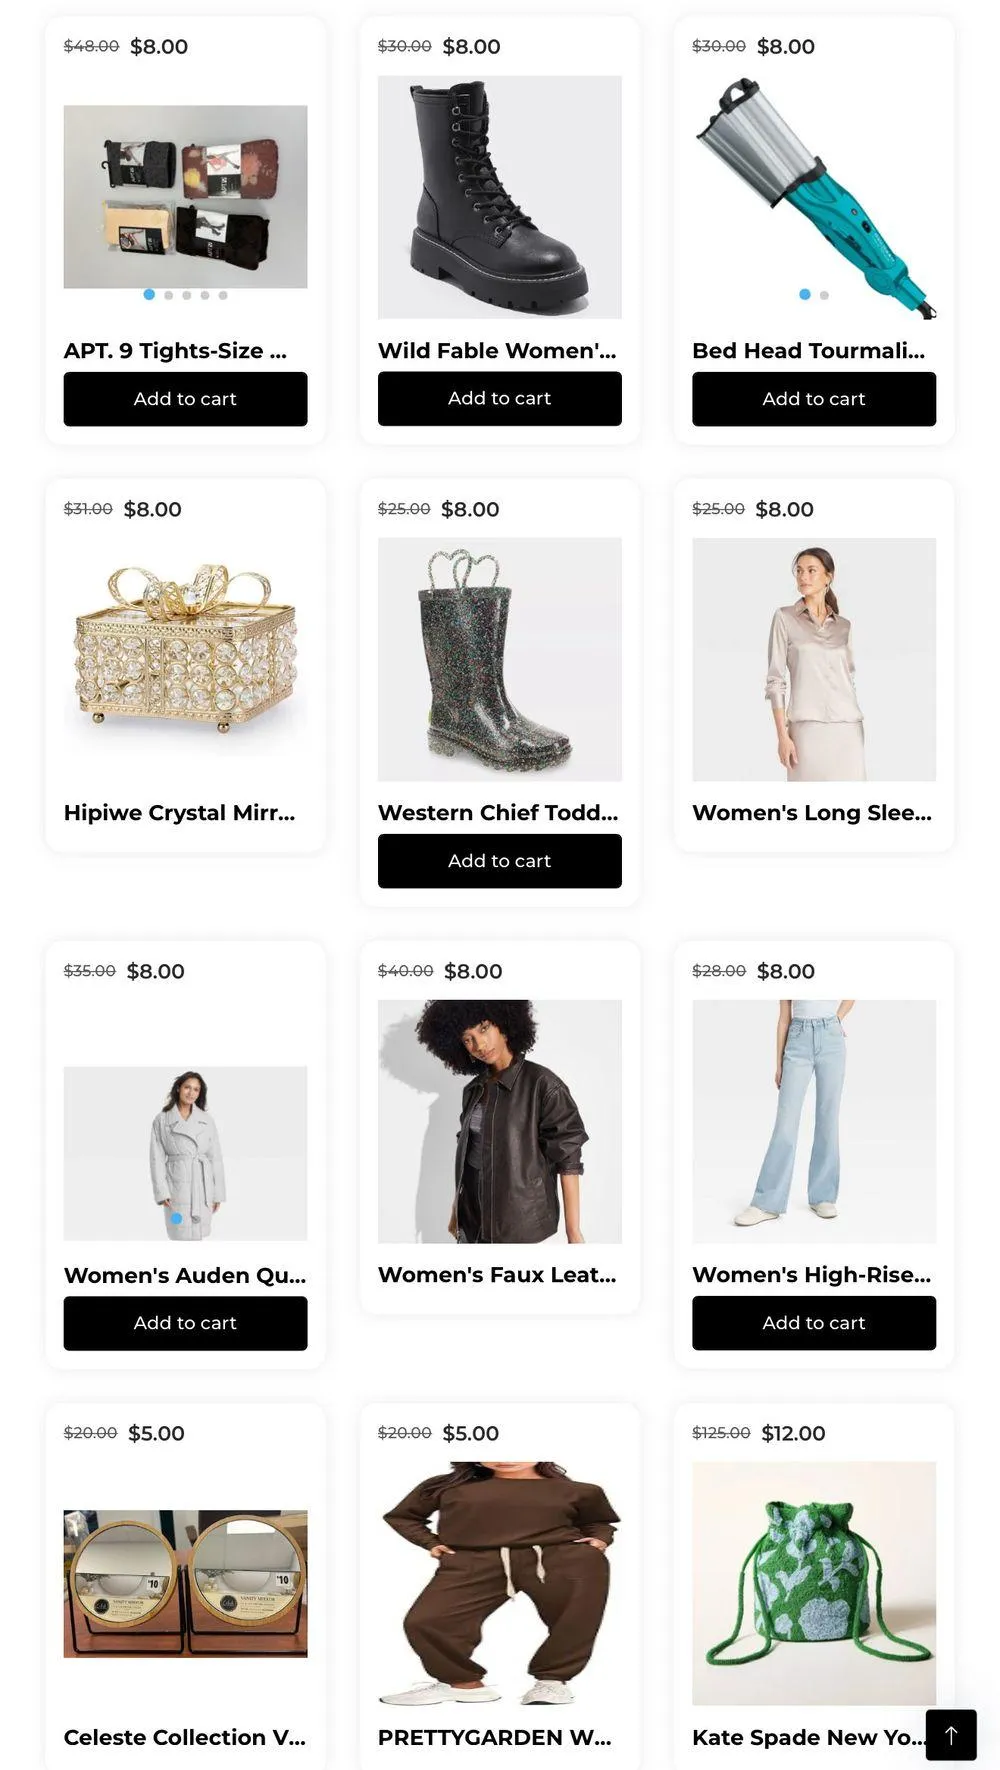Add Wild Fable Women's boots to cart

point(500,398)
